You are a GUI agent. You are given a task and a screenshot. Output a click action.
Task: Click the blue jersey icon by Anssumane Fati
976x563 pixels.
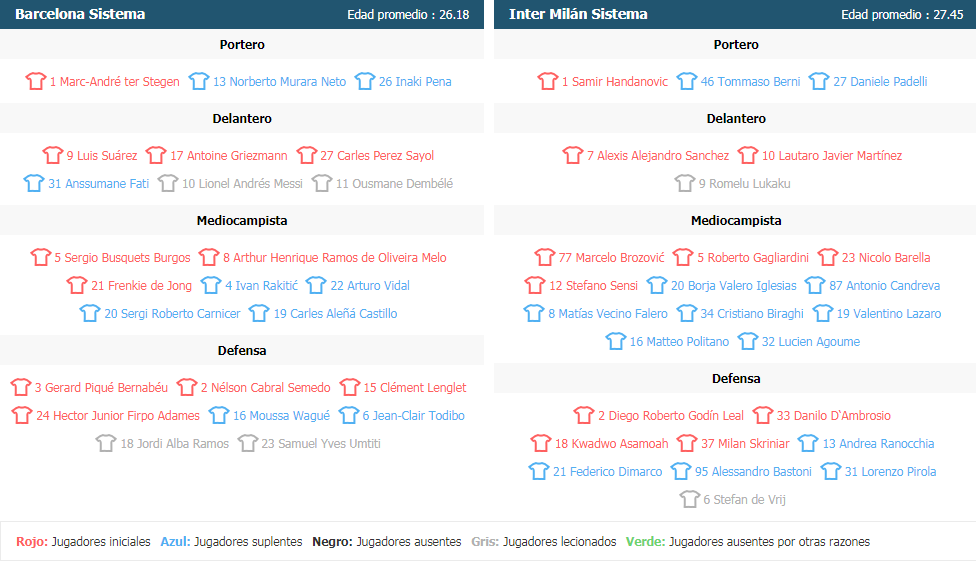[x=34, y=184]
